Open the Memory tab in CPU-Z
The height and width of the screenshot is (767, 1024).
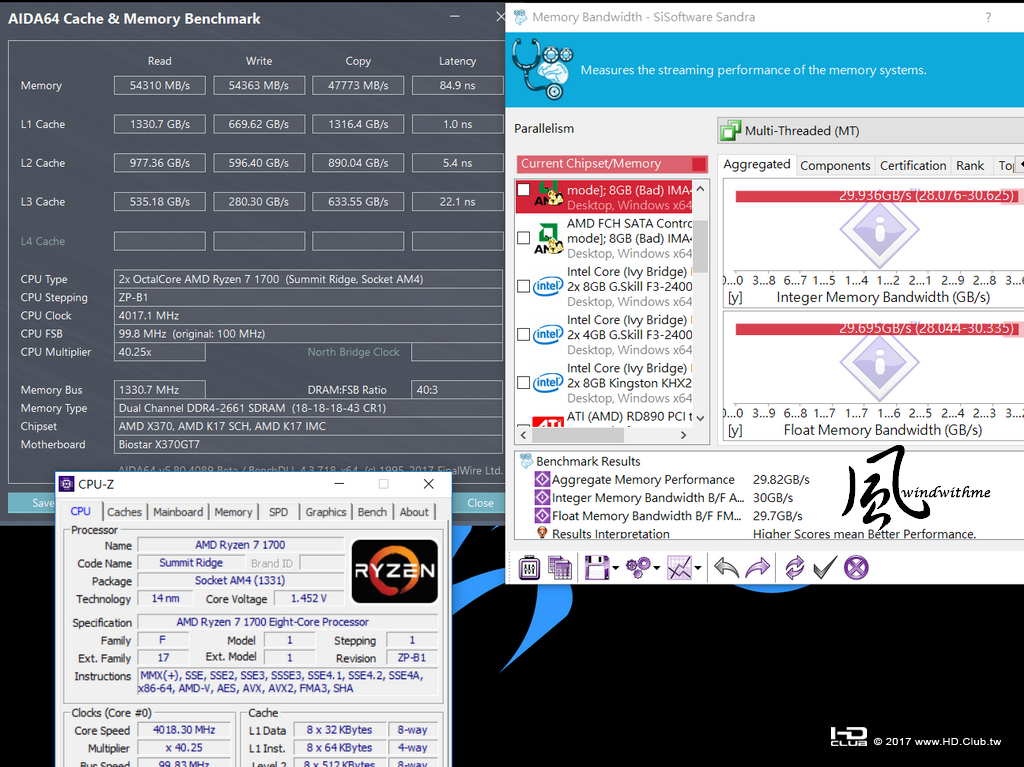click(x=233, y=512)
